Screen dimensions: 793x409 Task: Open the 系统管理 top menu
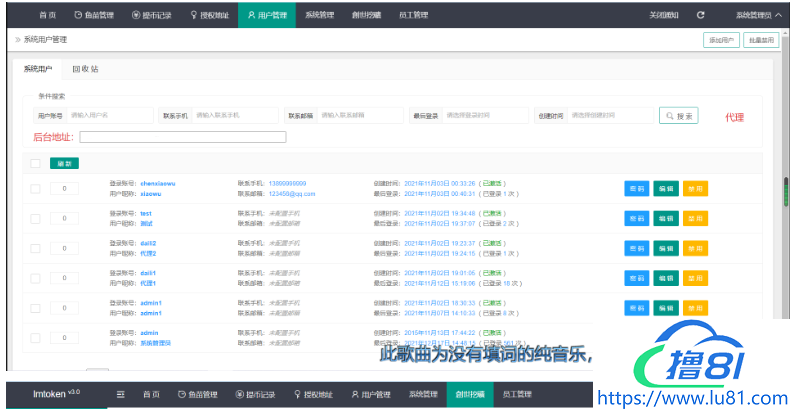pos(320,15)
